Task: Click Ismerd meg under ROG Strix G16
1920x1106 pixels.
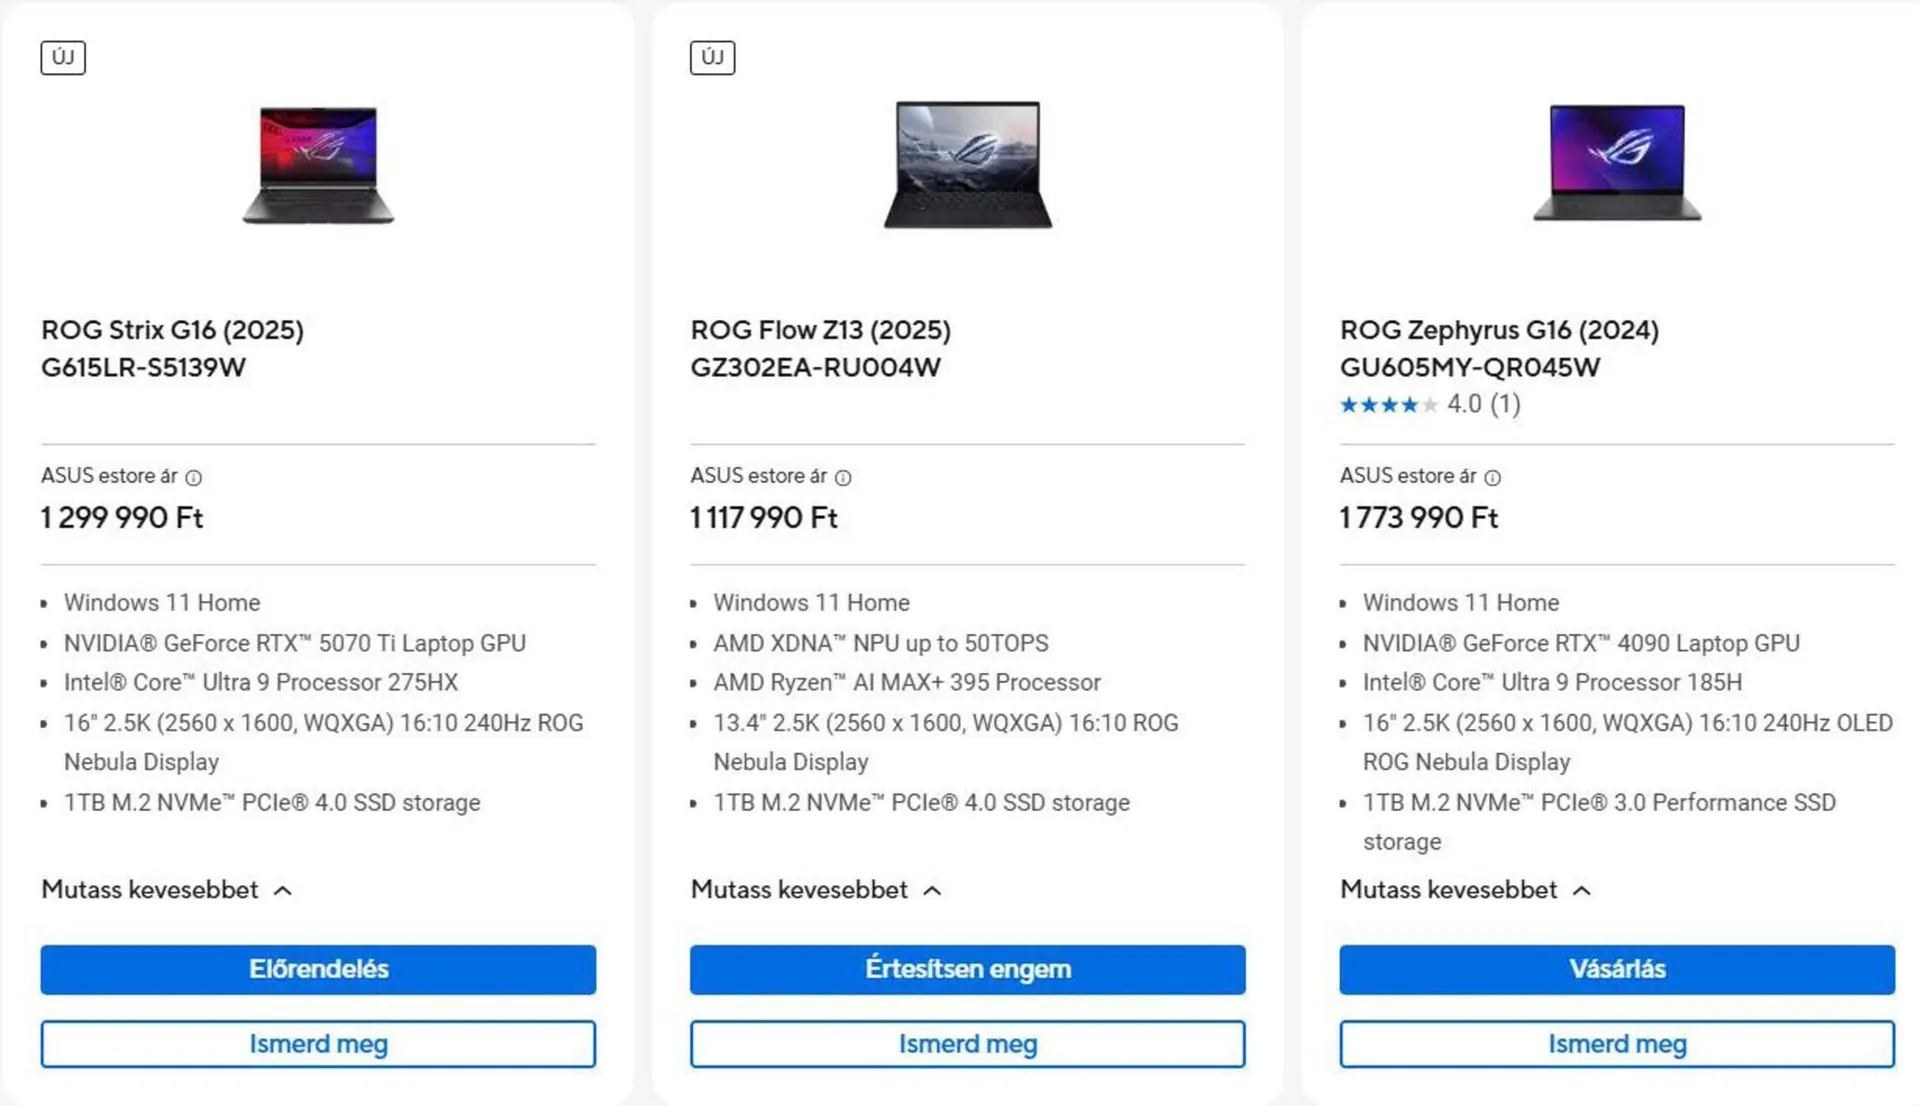Action: (318, 1044)
